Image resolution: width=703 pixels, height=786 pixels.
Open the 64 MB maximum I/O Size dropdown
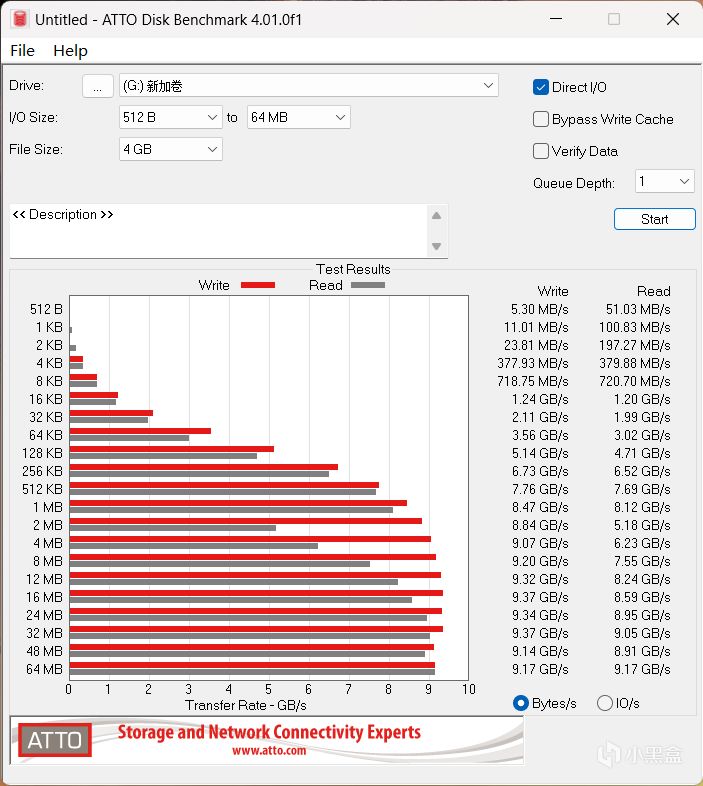pyautogui.click(x=298, y=117)
